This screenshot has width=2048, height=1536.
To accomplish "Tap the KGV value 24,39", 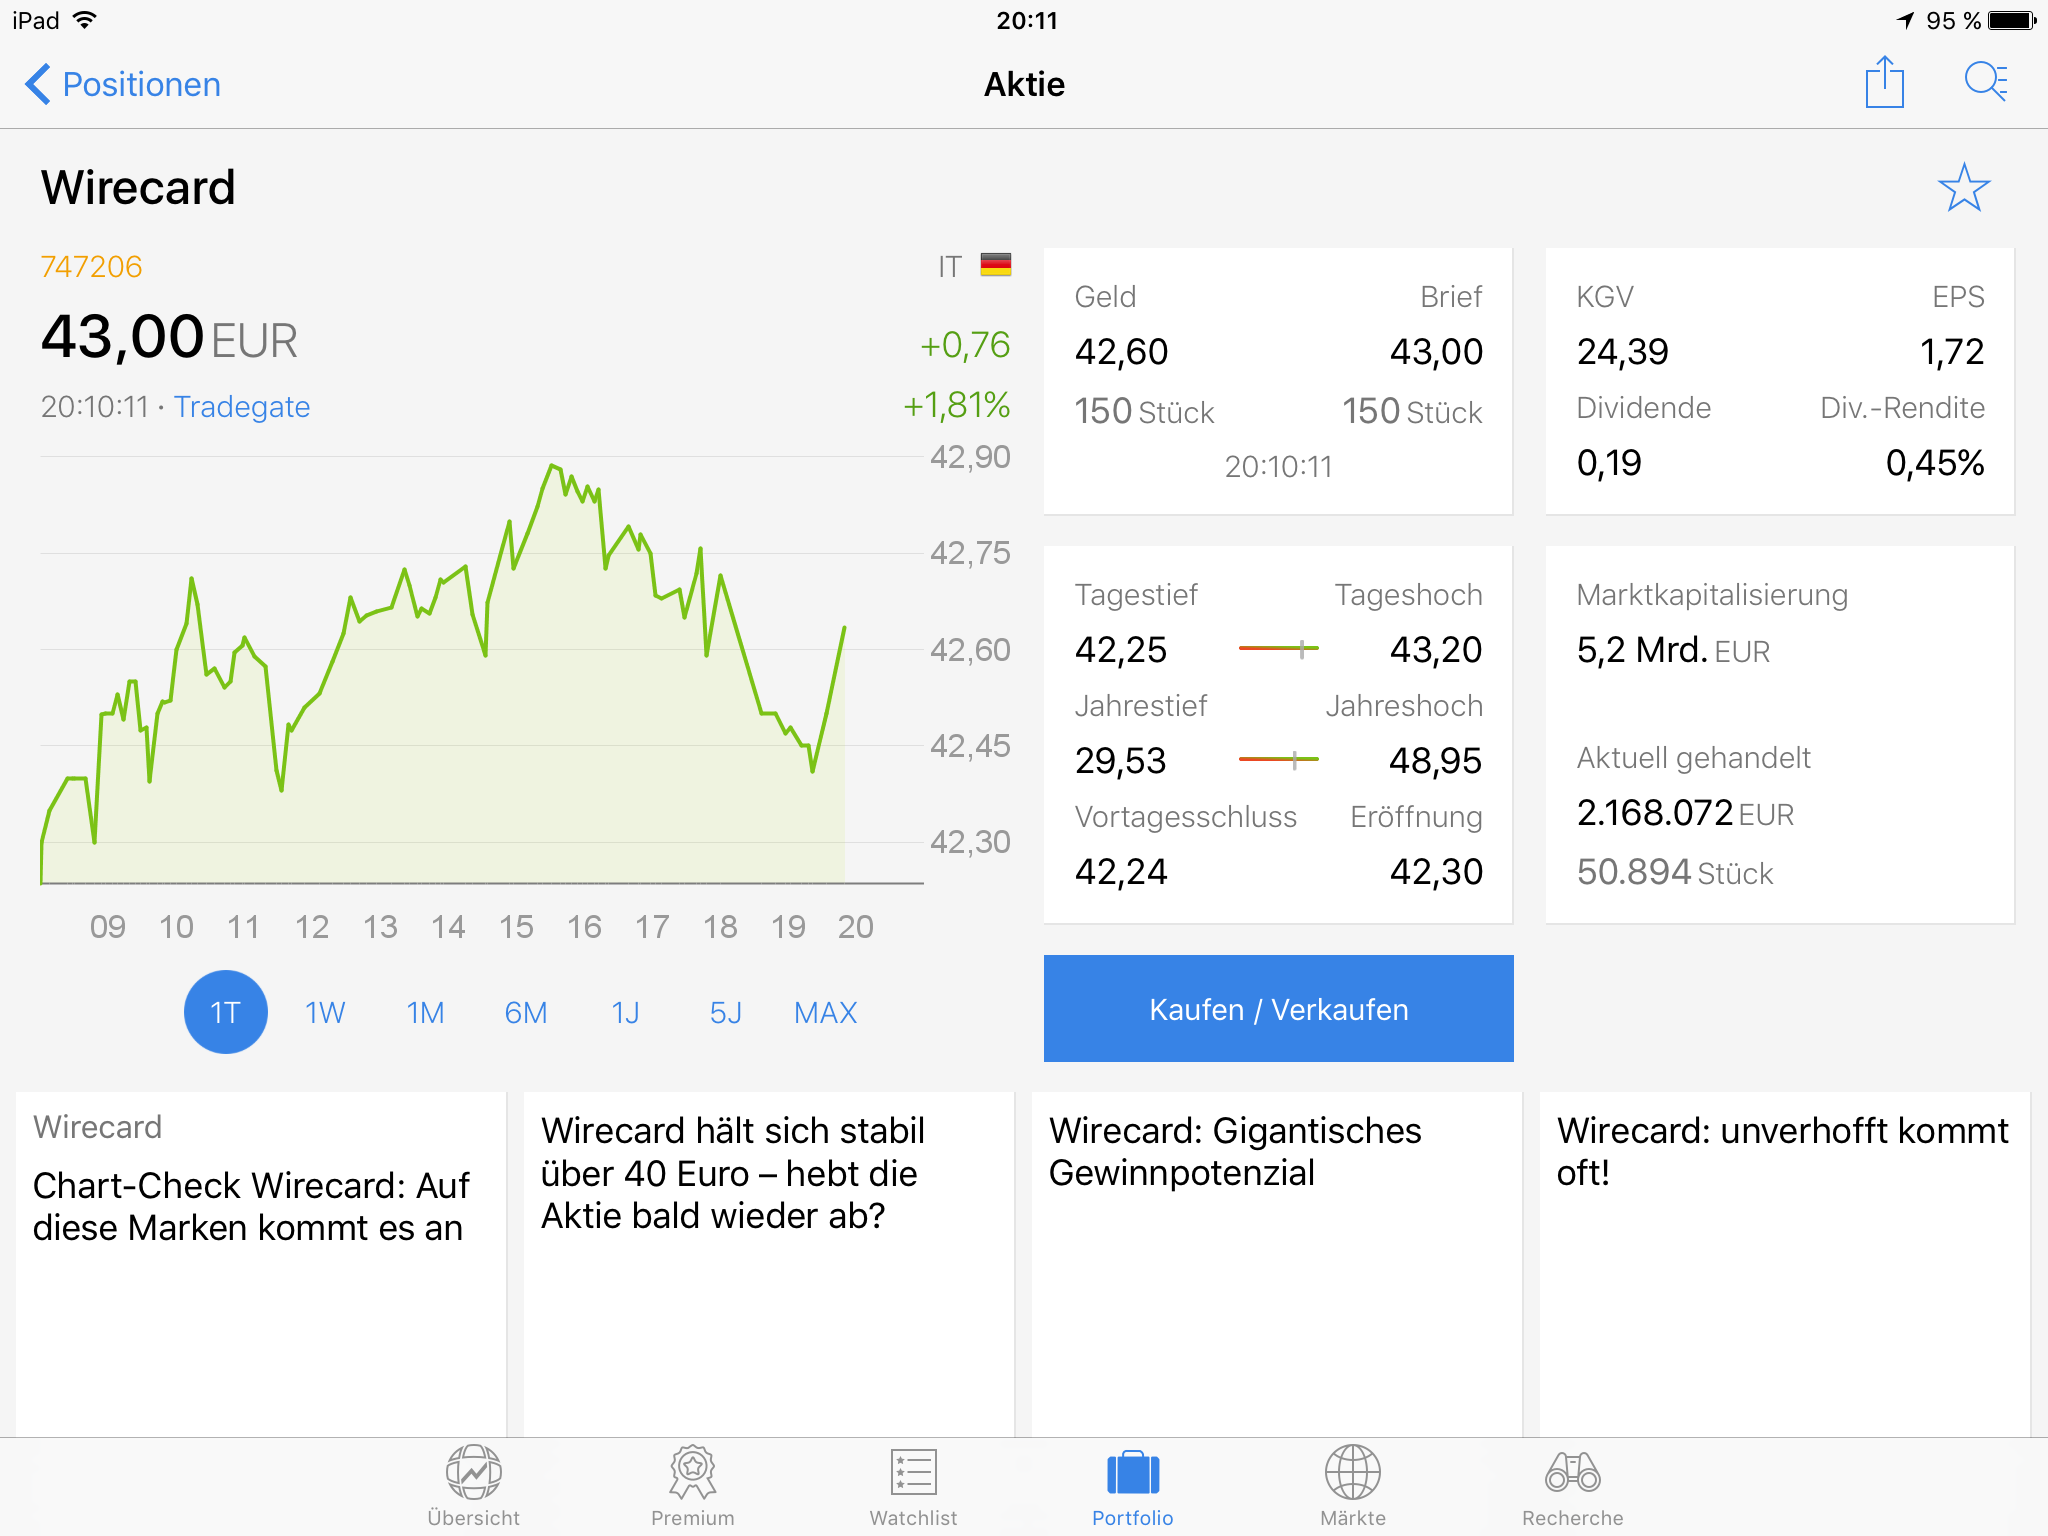I will pos(1622,352).
